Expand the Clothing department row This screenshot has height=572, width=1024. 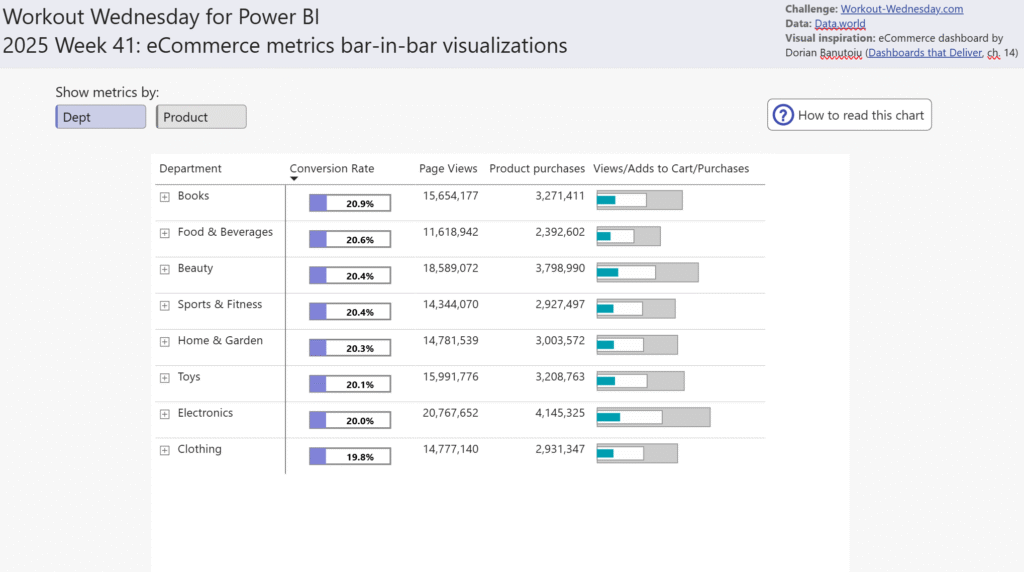point(165,450)
